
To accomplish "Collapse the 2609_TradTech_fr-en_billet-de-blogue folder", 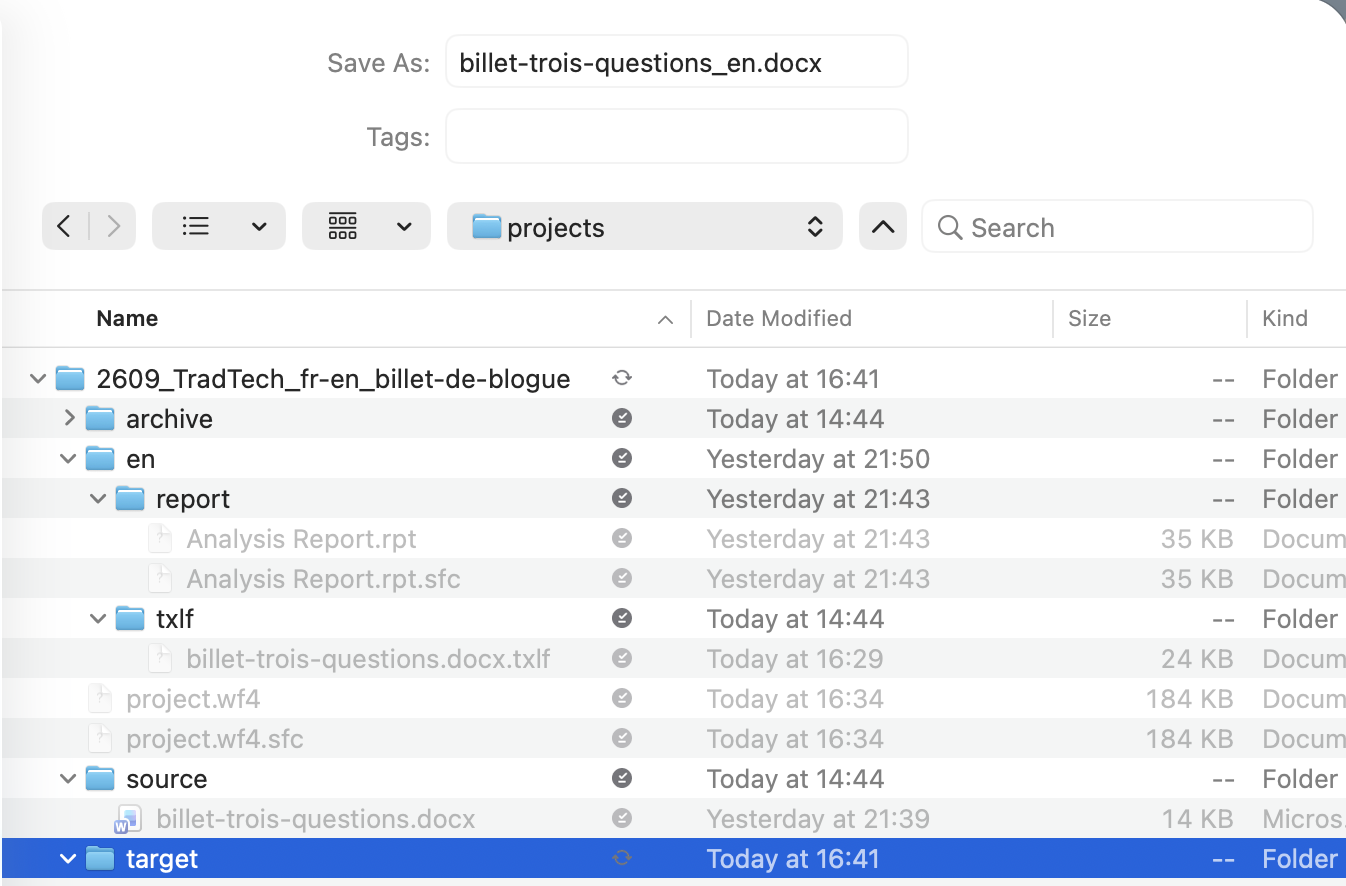I will coord(38,379).
